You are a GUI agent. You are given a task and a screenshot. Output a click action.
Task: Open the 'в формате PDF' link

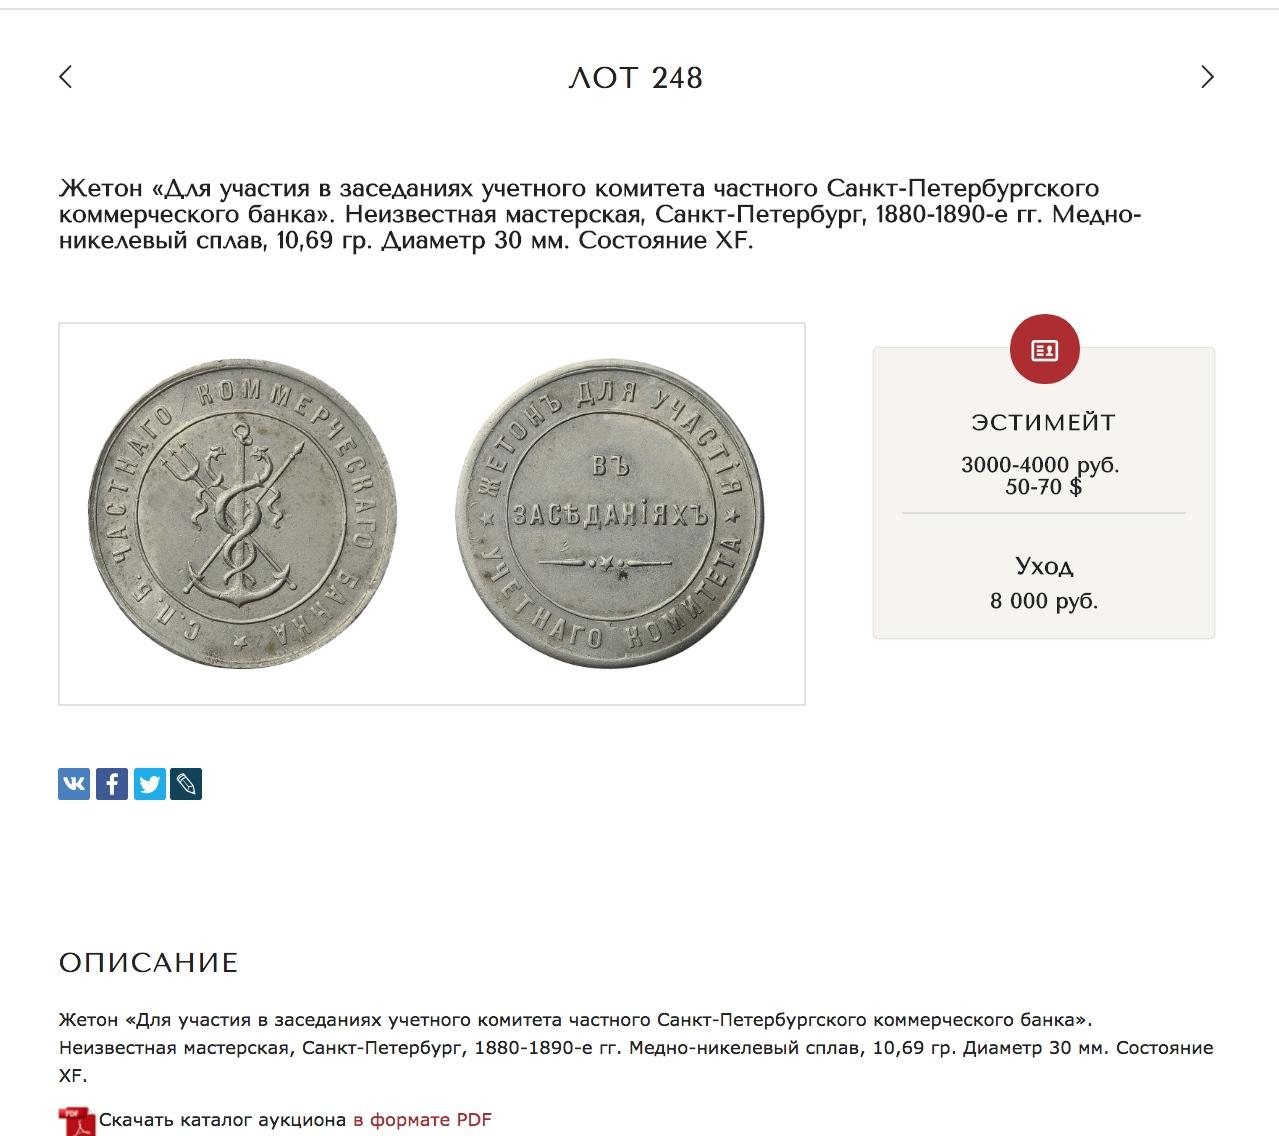click(422, 1120)
